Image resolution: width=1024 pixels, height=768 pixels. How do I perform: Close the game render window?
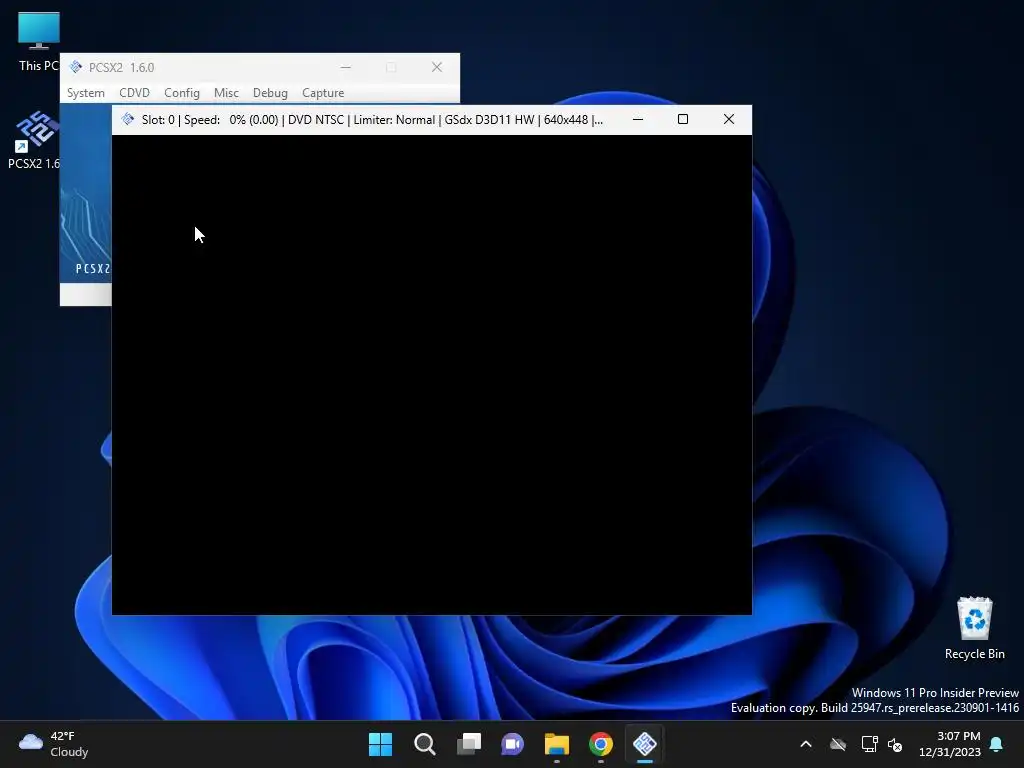point(729,120)
